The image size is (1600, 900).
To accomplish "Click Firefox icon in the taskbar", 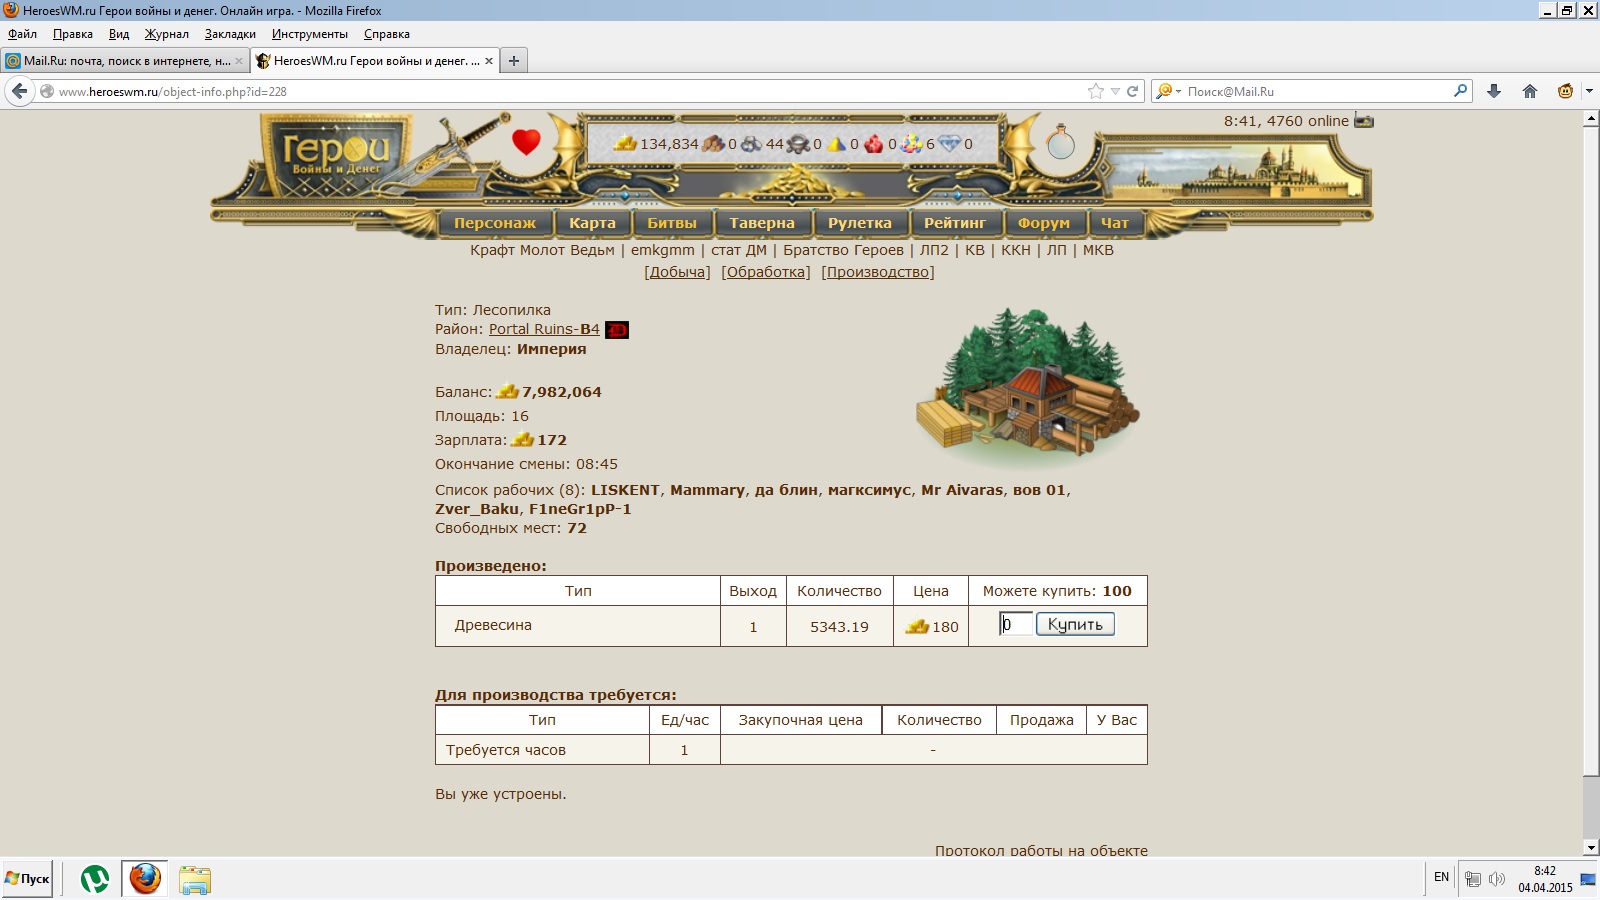I will (145, 879).
